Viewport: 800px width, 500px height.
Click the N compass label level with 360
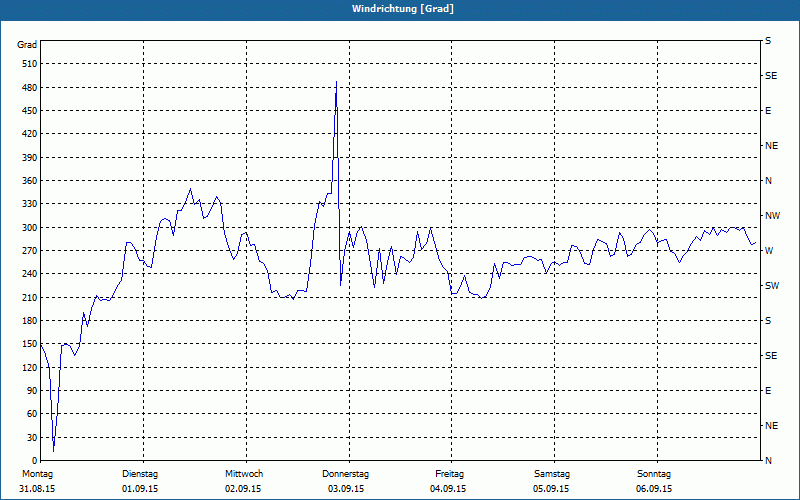[x=768, y=181]
